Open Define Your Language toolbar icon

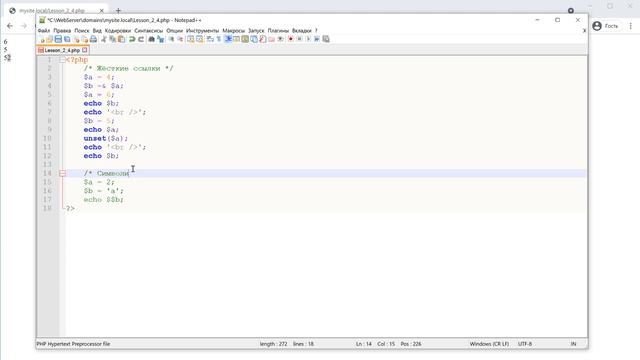coord(236,39)
